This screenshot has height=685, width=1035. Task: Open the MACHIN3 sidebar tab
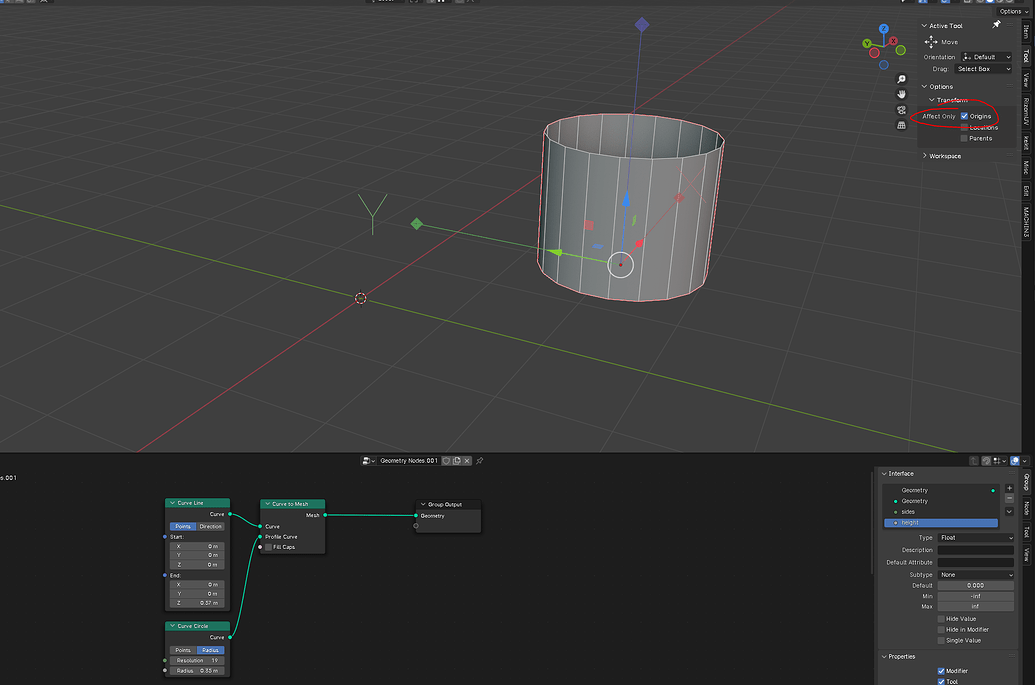click(x=1026, y=222)
